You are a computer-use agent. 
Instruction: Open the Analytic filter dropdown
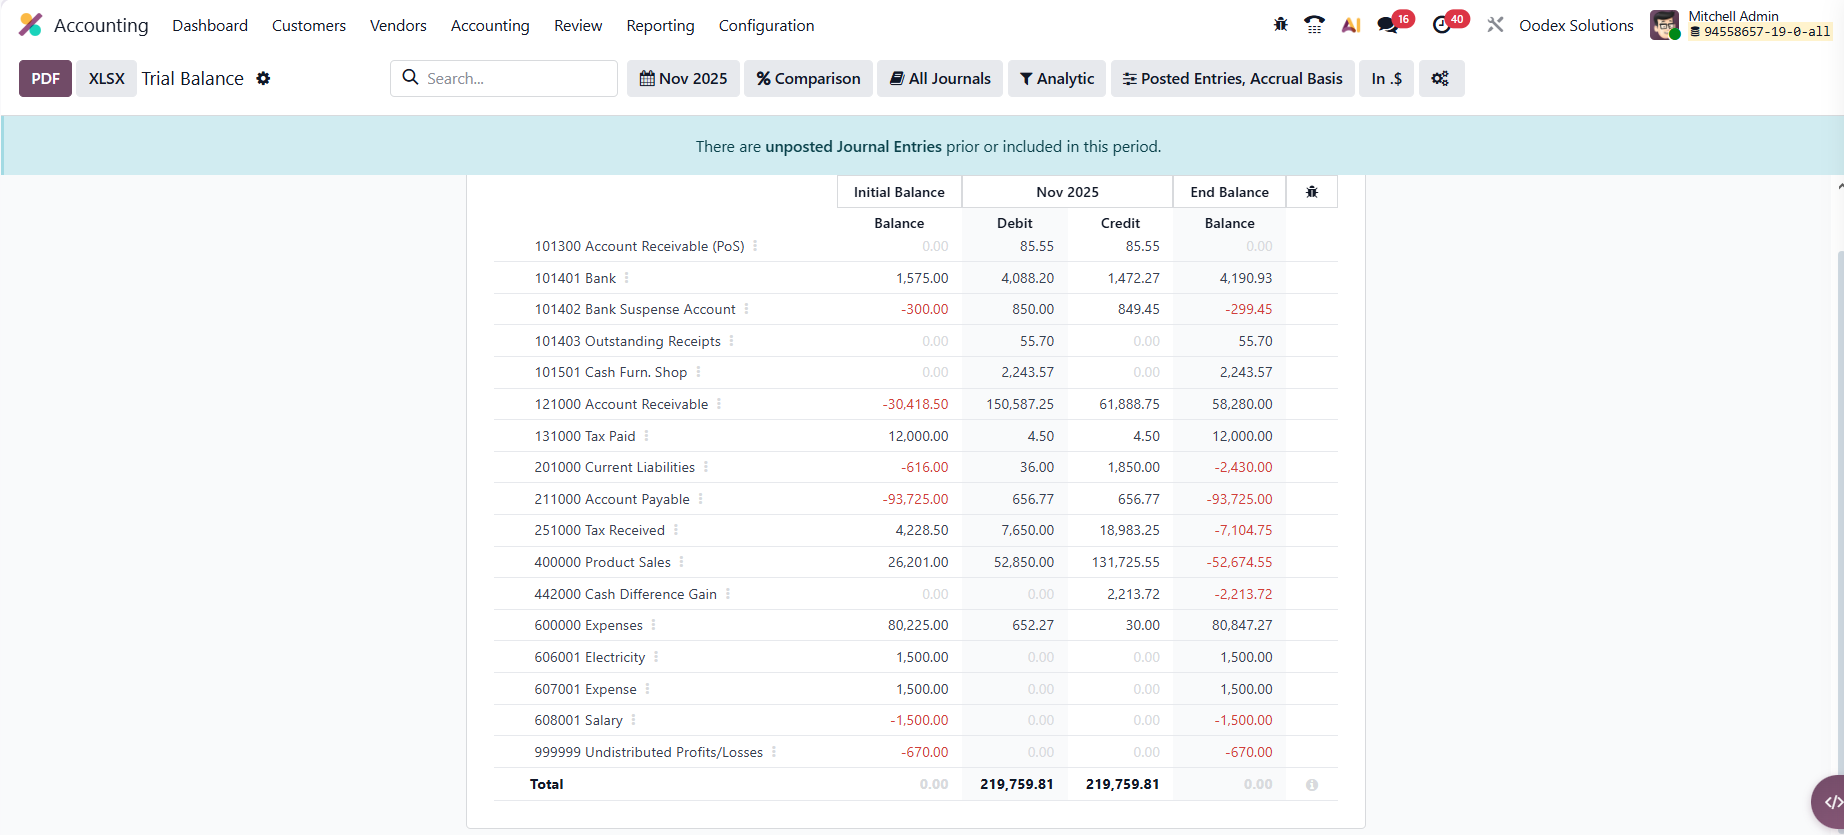pos(1057,78)
